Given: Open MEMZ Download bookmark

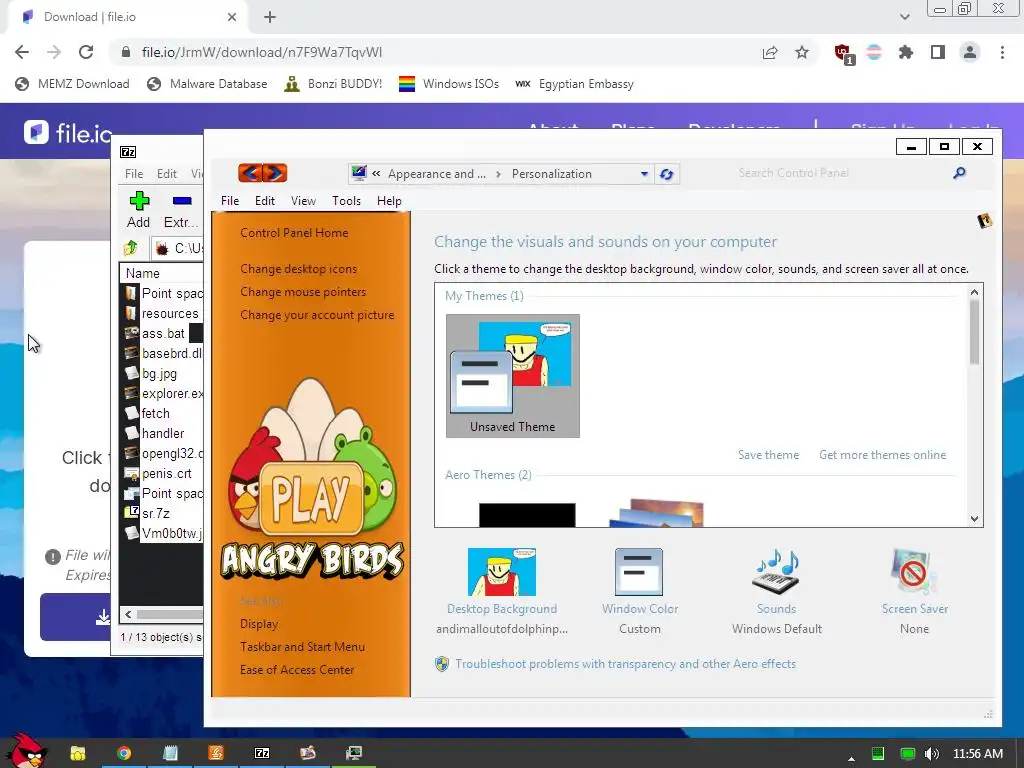Looking at the screenshot, I should click(72, 84).
